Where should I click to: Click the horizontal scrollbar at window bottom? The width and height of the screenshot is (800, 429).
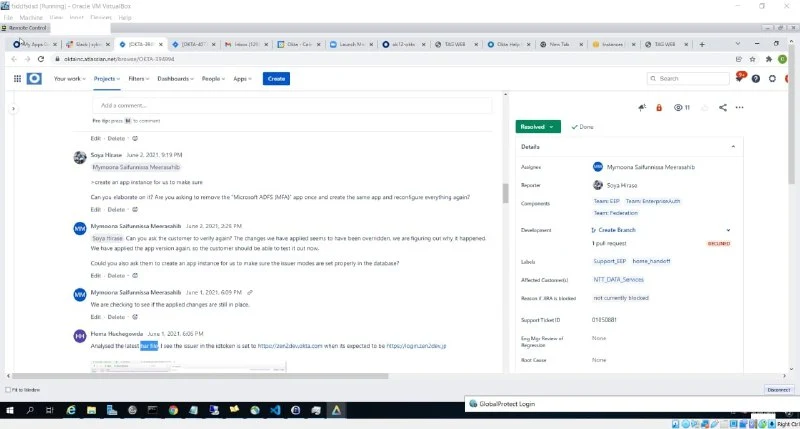[x=201, y=376]
